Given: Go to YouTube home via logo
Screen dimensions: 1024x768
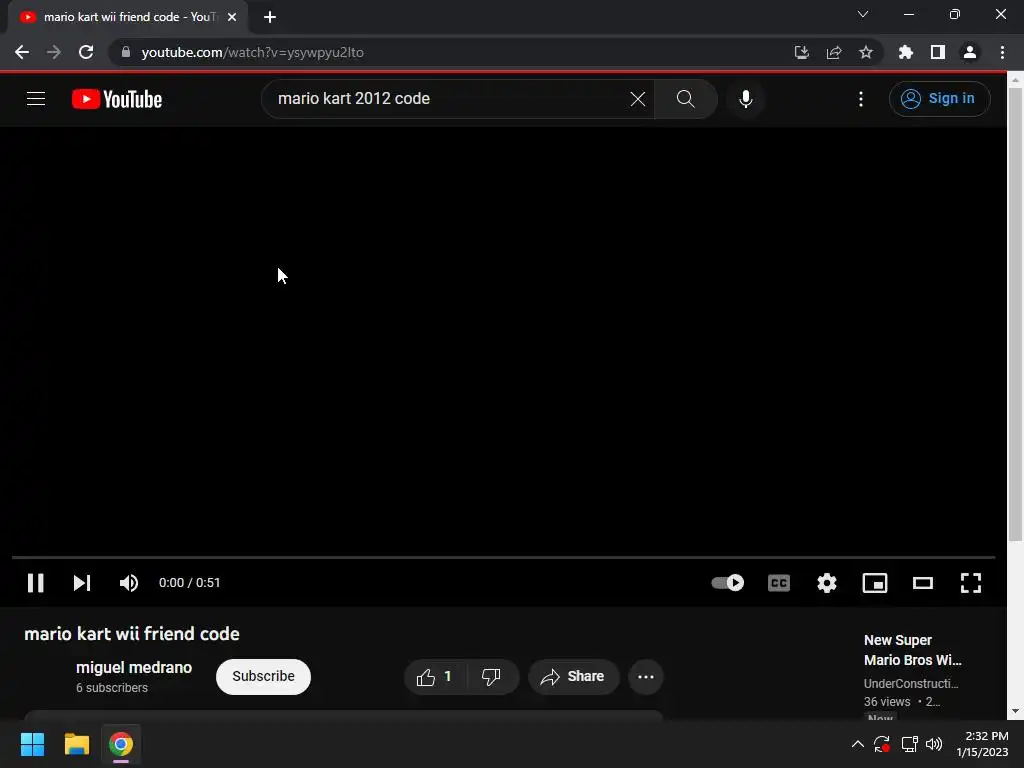Looking at the screenshot, I should (x=117, y=99).
